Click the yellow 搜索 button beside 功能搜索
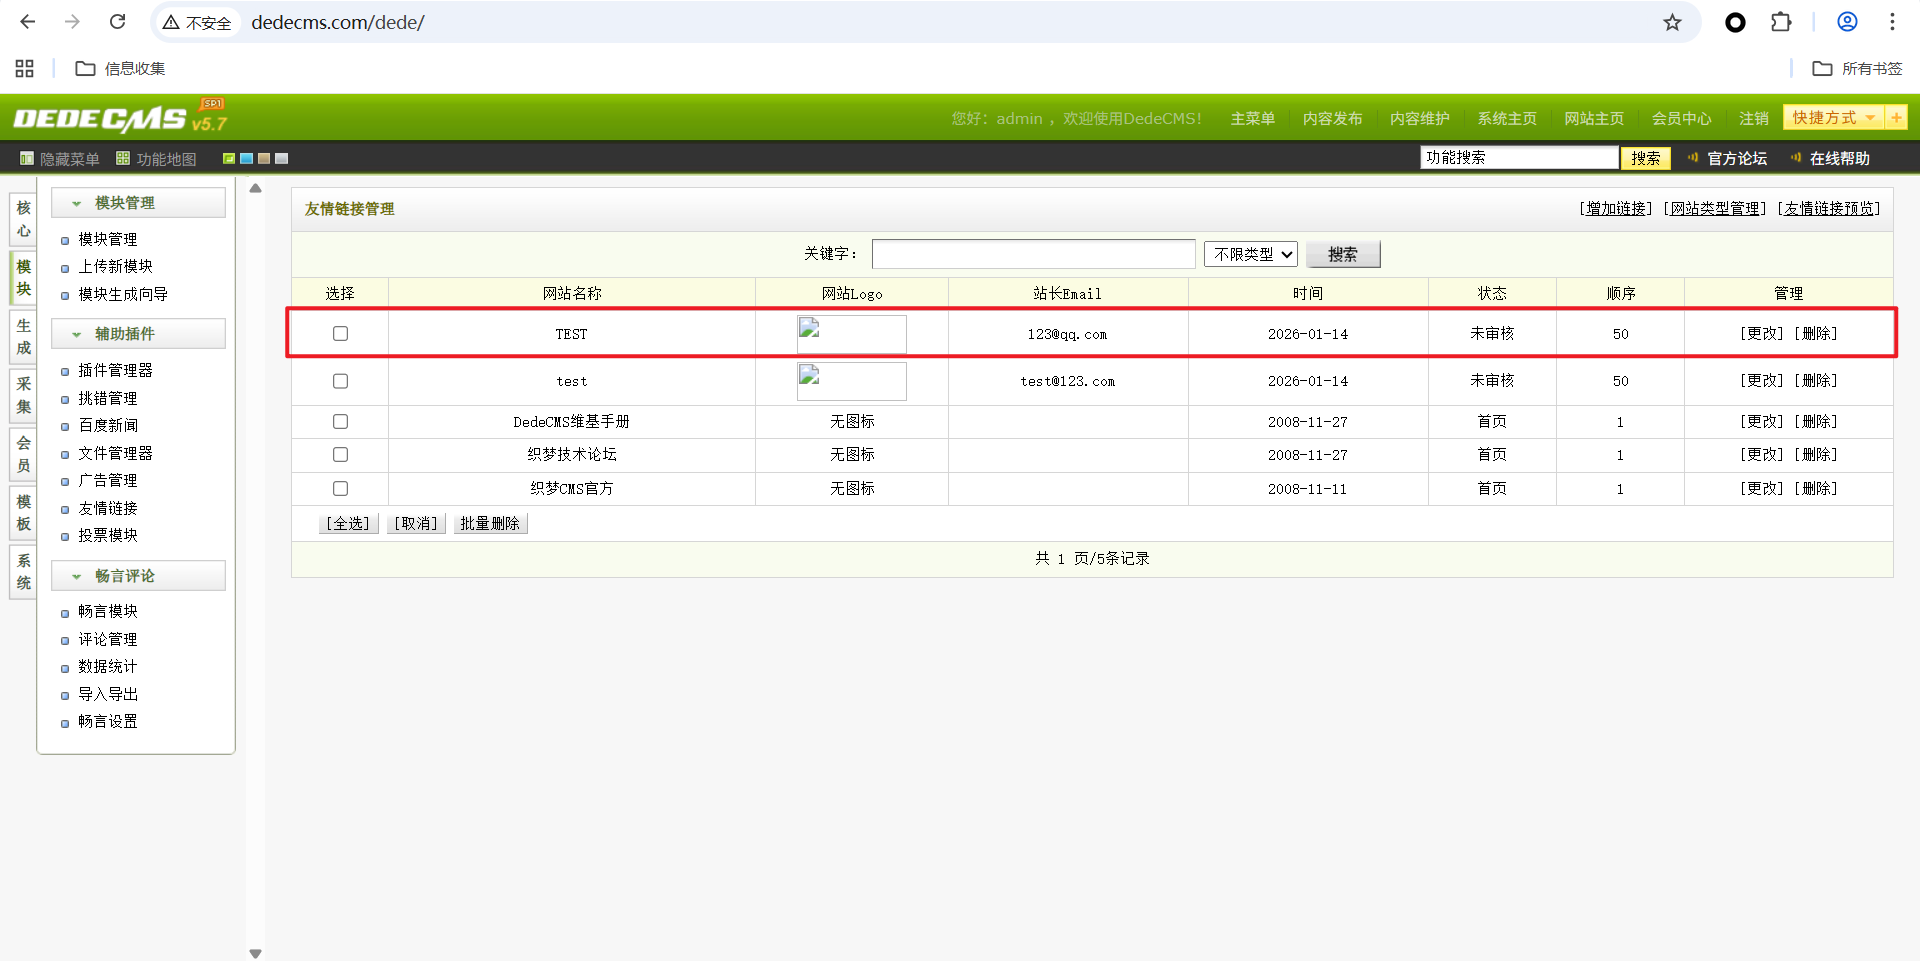This screenshot has width=1920, height=961. pyautogui.click(x=1645, y=158)
